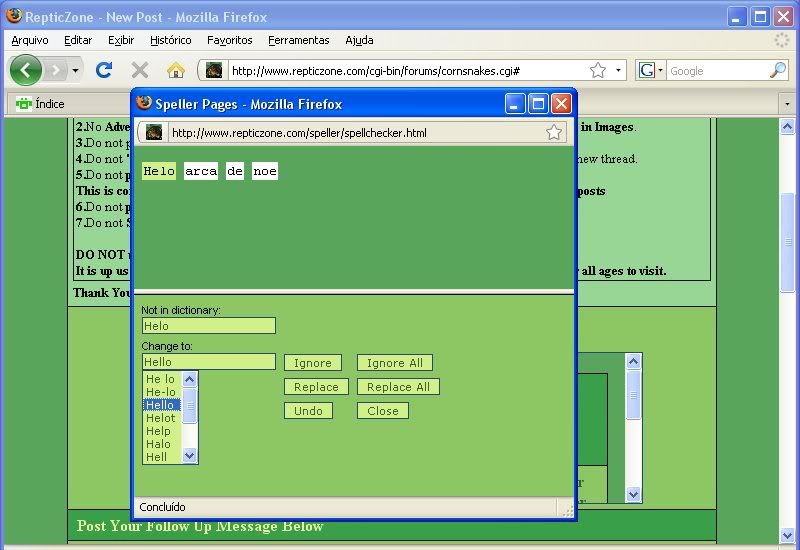Click the Change to text field

pos(209,362)
